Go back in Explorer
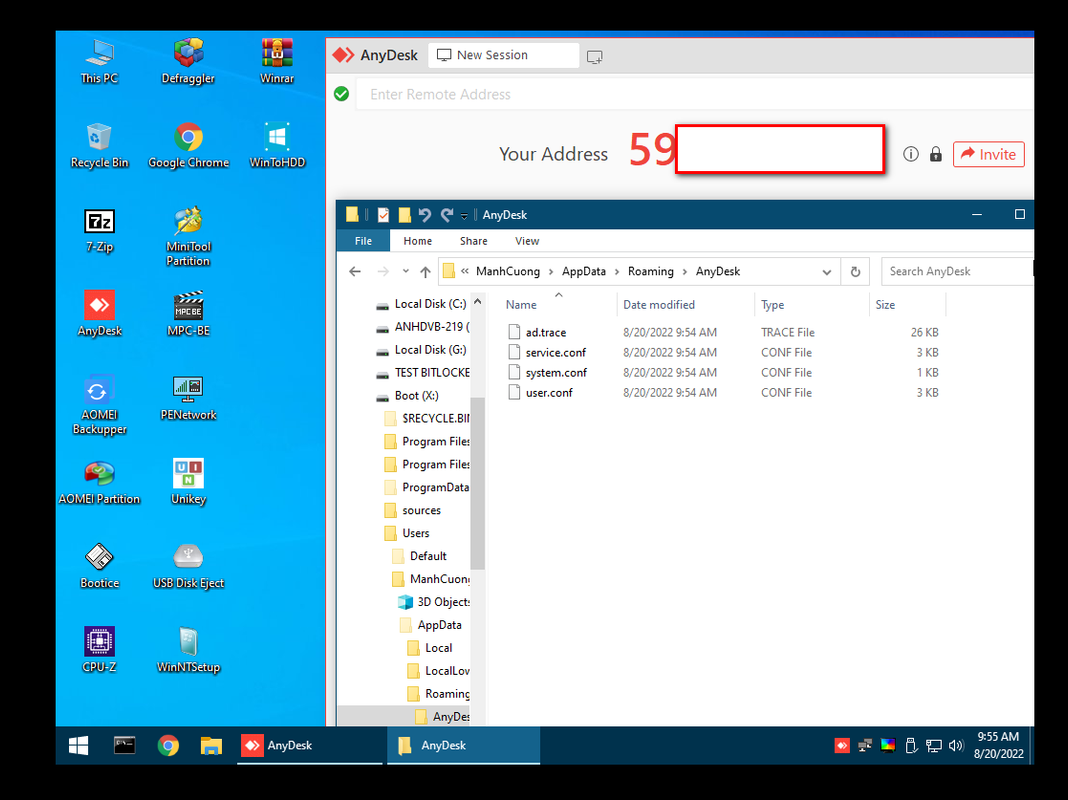The height and width of the screenshot is (800, 1068). (355, 272)
